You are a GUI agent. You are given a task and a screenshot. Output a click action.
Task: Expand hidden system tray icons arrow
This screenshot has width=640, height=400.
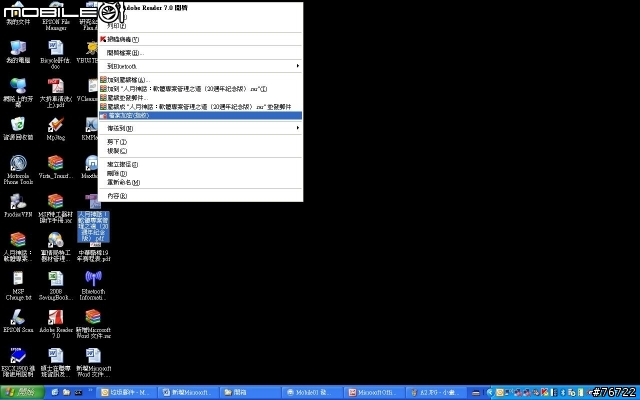pos(492,393)
